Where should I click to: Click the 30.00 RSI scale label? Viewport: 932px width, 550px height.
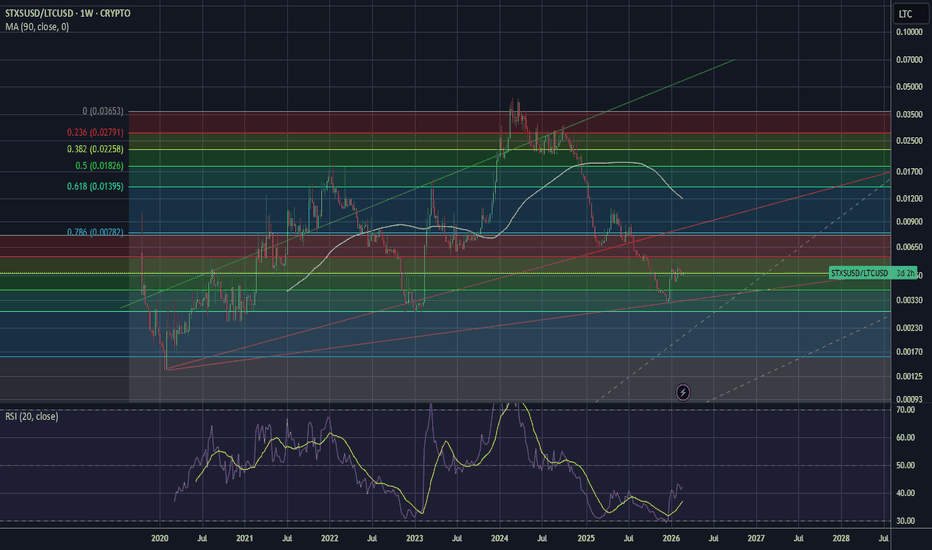(x=906, y=520)
